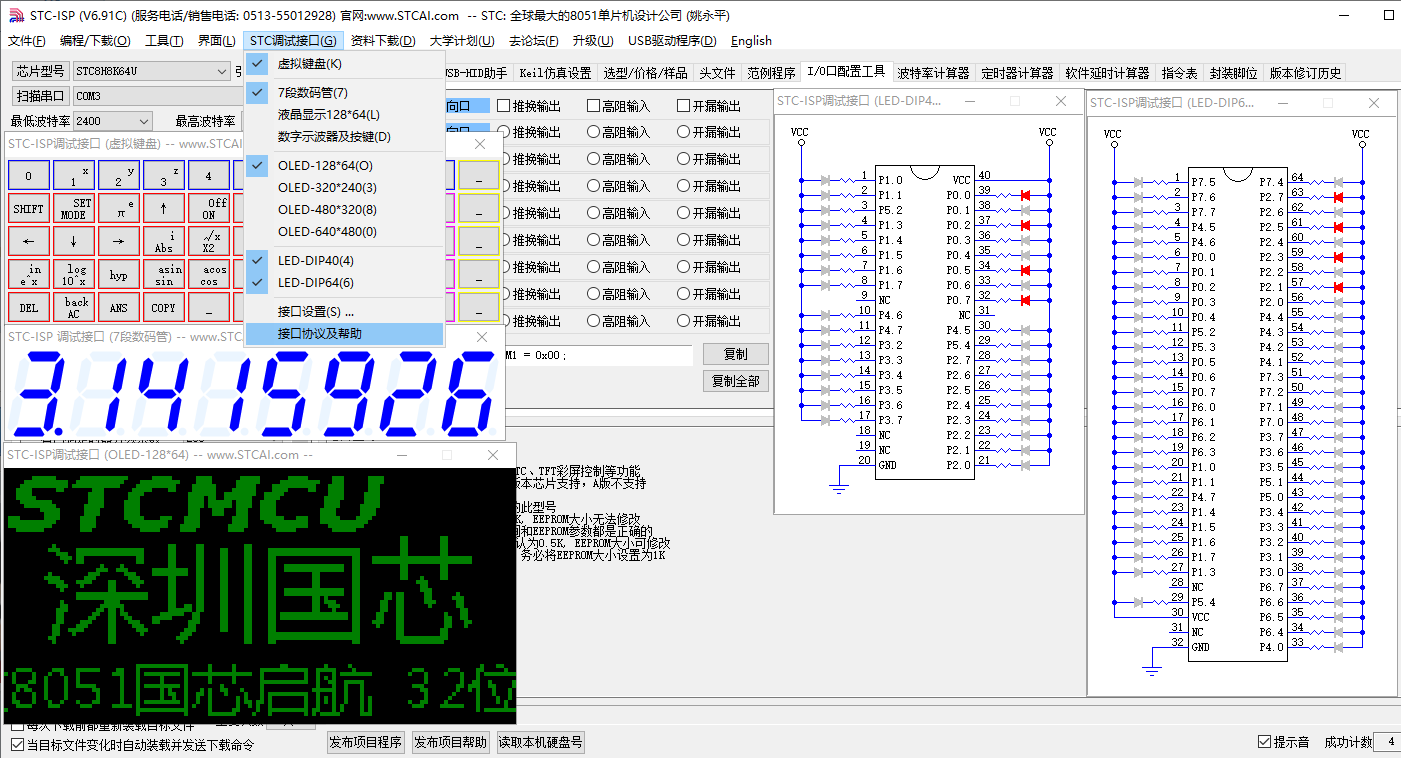The image size is (1401, 758).
Task: Switch to the Keil仿真设置 tab
Action: (x=556, y=73)
